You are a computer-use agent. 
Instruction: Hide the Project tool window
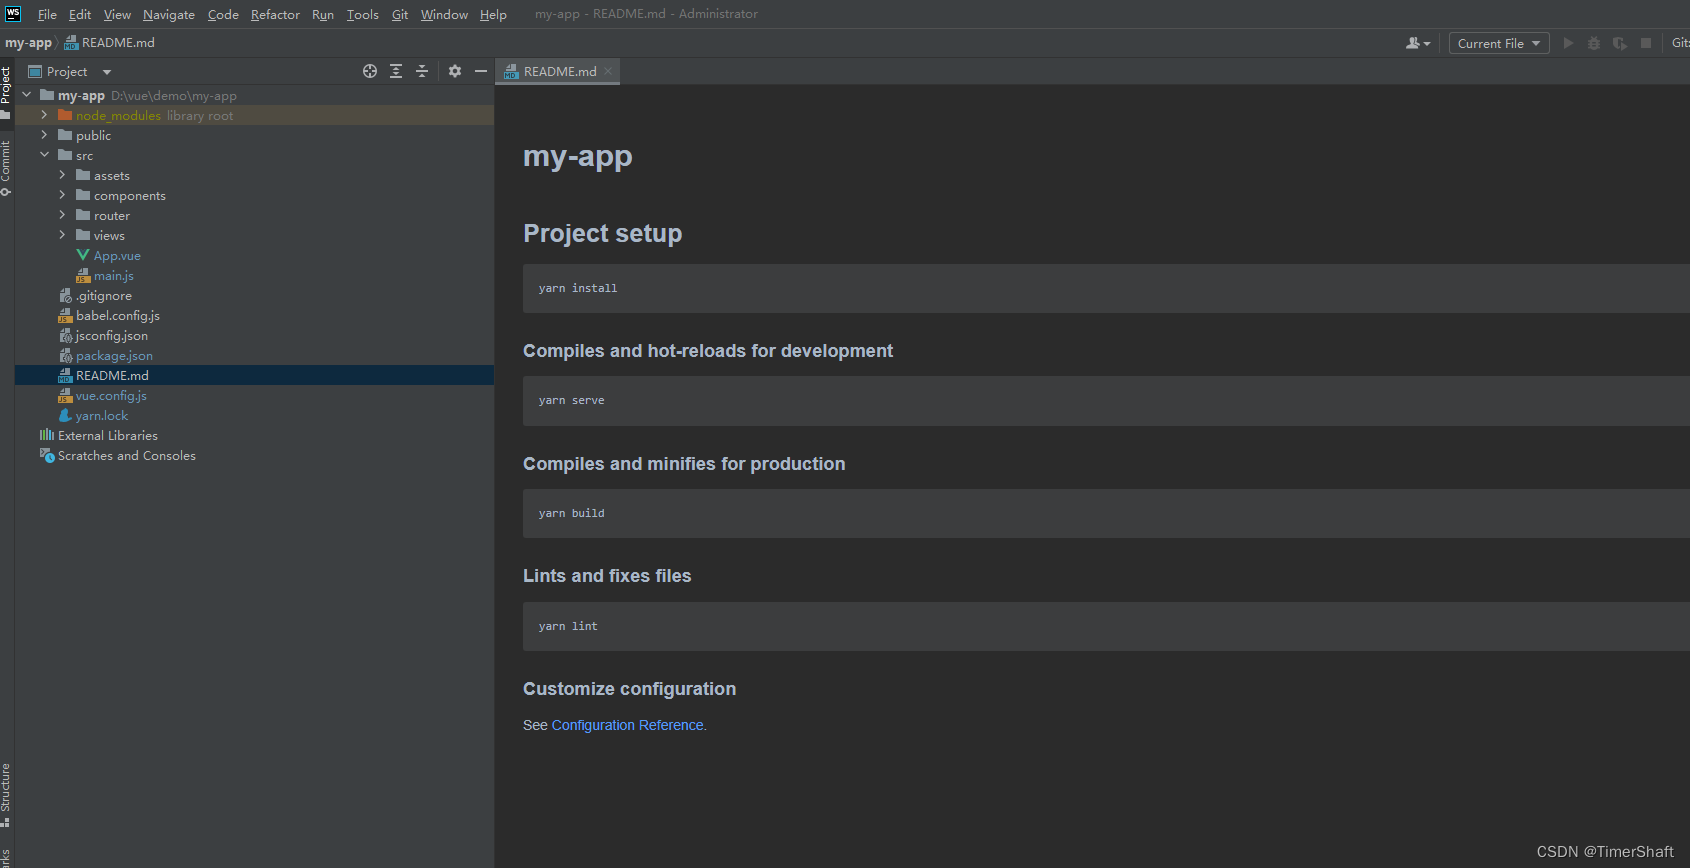(481, 71)
